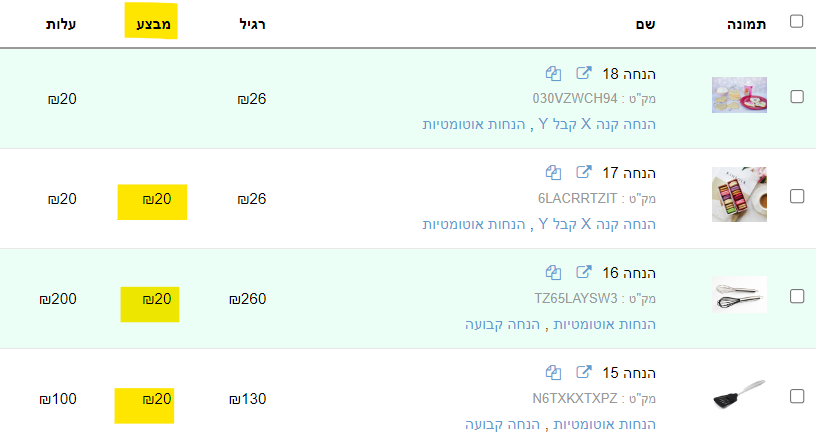Check the checkbox for row הנחה 18
The width and height of the screenshot is (824, 448).
coord(797,97)
